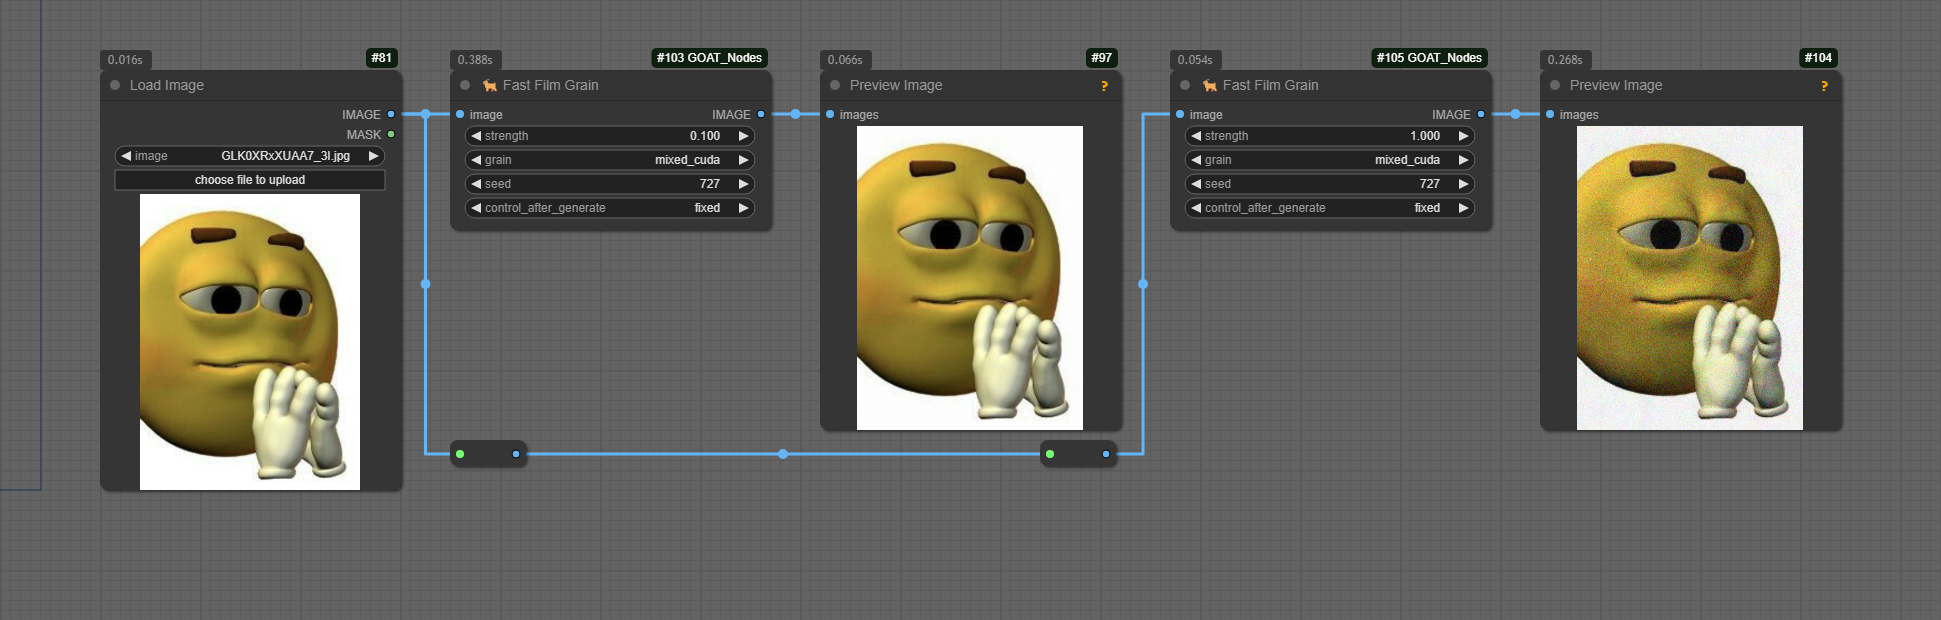Decrease seed on node #105 with left arrow
This screenshot has width=1941, height=620.
[x=1196, y=184]
